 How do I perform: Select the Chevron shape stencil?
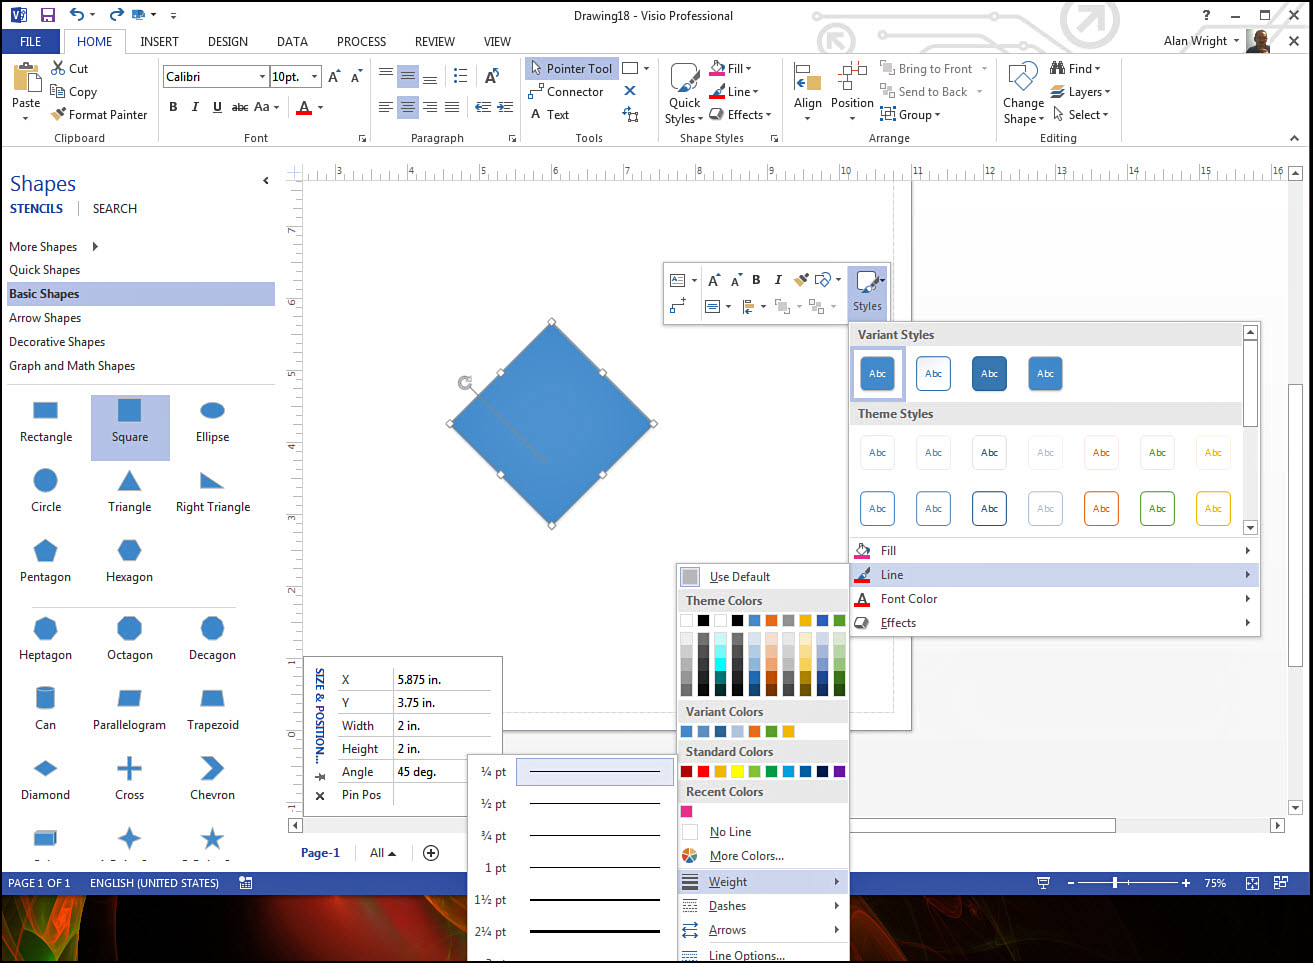pyautogui.click(x=212, y=779)
